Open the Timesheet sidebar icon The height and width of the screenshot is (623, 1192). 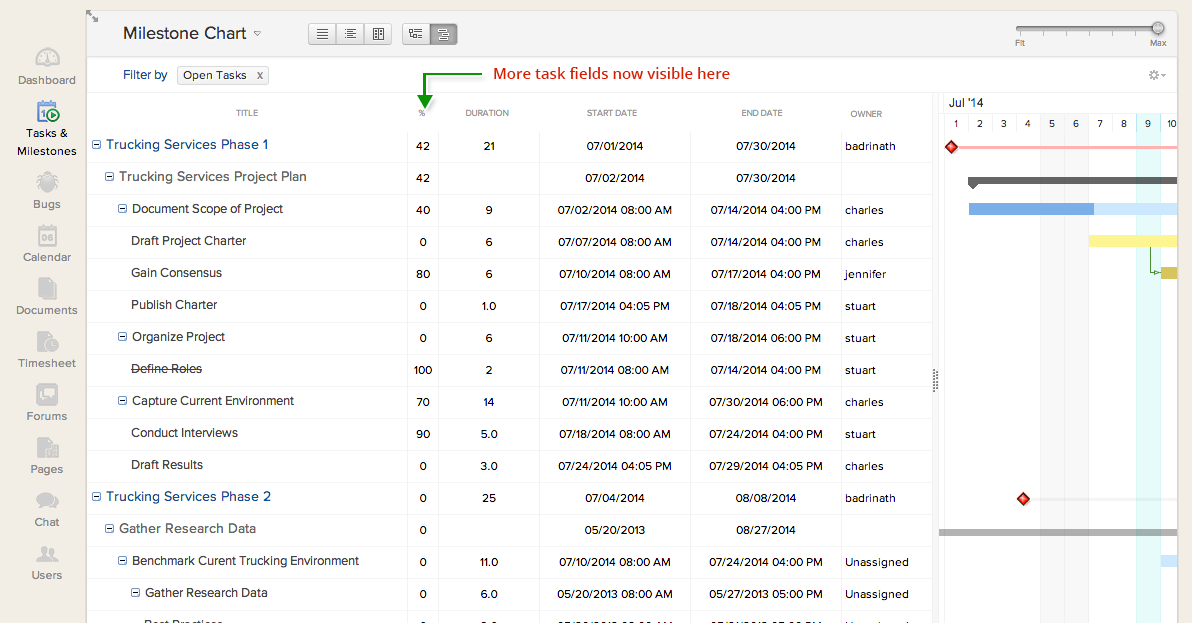click(x=47, y=342)
